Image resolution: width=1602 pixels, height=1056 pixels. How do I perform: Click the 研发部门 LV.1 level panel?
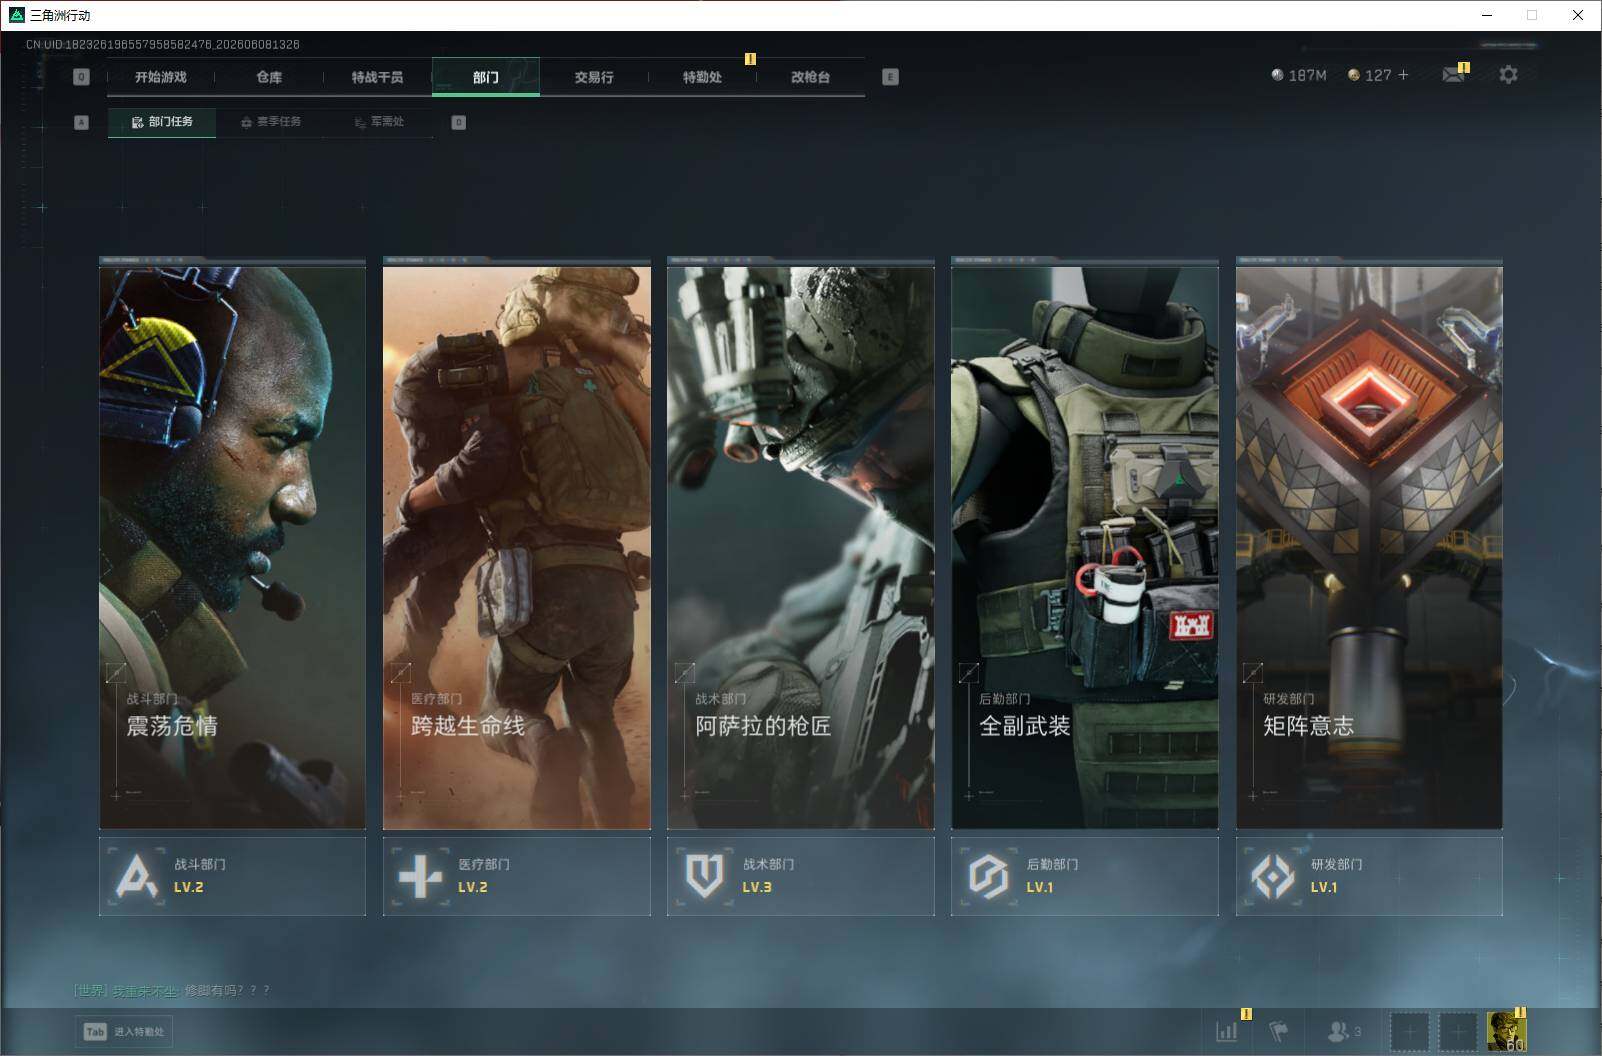(x=1369, y=876)
